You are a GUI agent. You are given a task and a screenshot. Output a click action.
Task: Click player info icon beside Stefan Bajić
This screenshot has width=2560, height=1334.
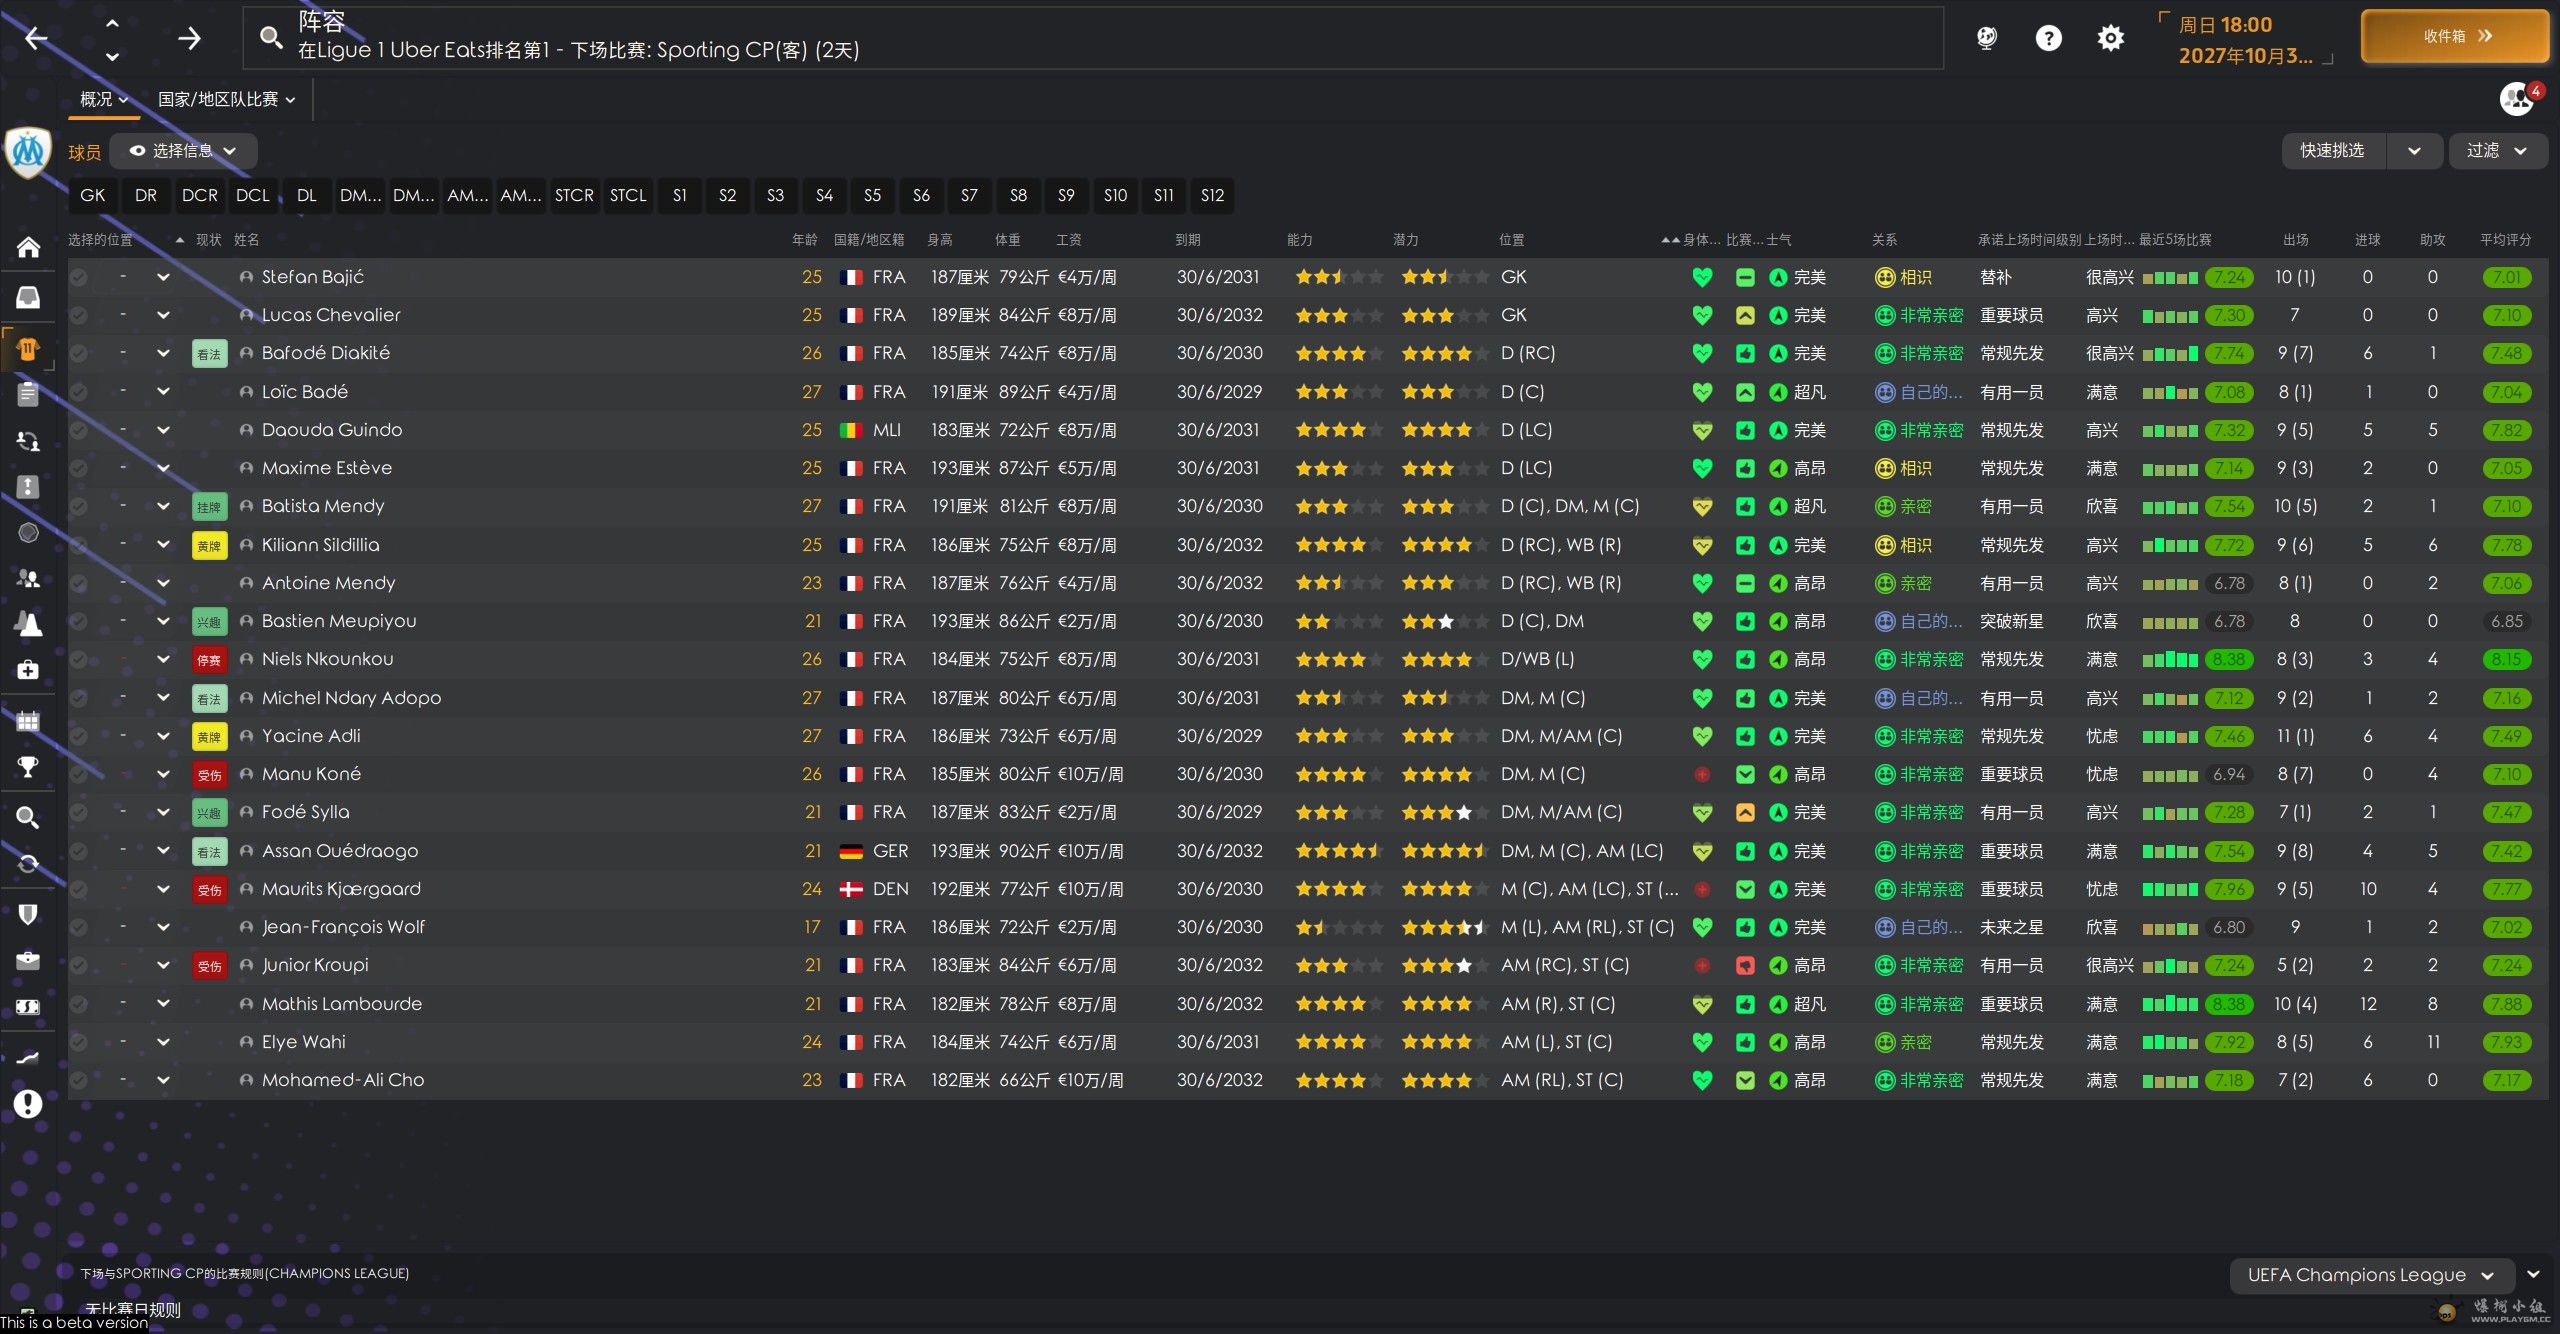[x=246, y=277]
